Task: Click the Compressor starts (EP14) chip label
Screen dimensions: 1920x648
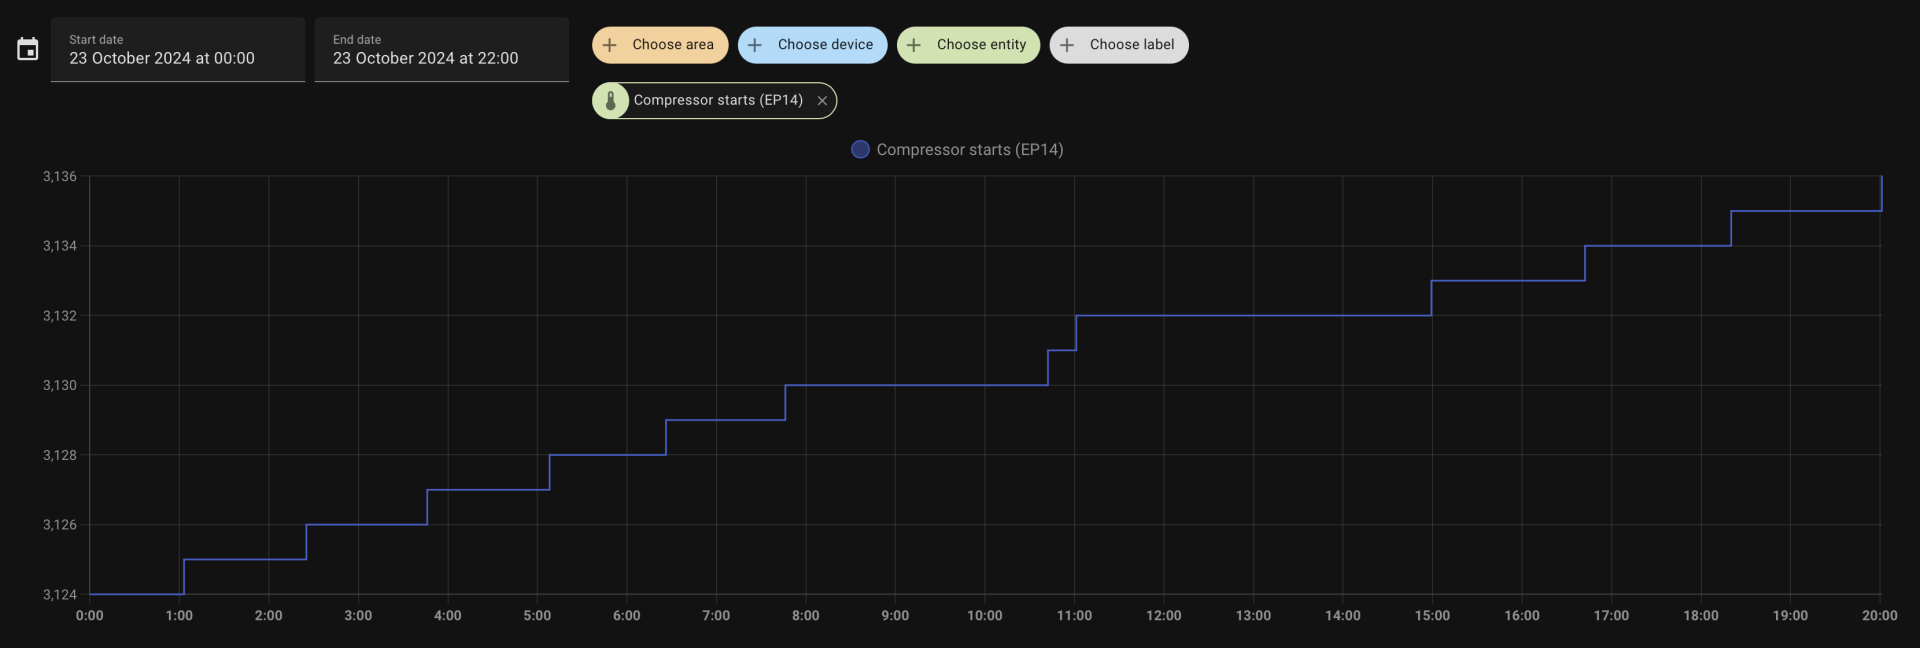Action: 718,100
